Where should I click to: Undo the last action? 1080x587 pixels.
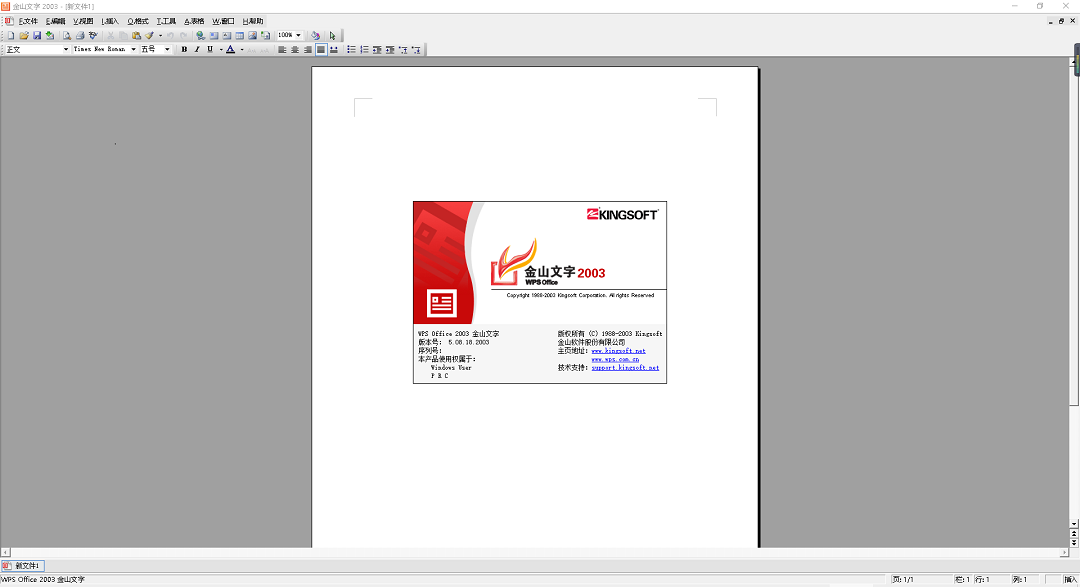click(x=170, y=35)
